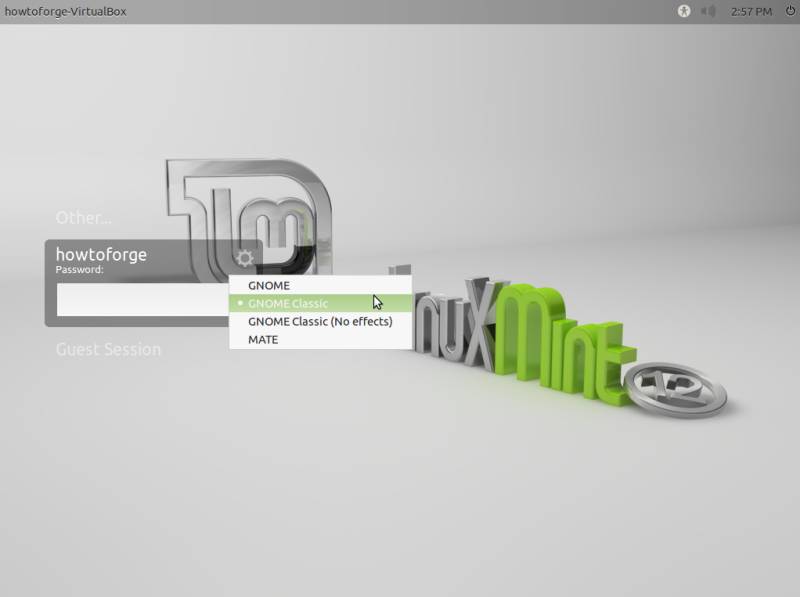
Task: Click the Other... login option
Action: pyautogui.click(x=83, y=218)
